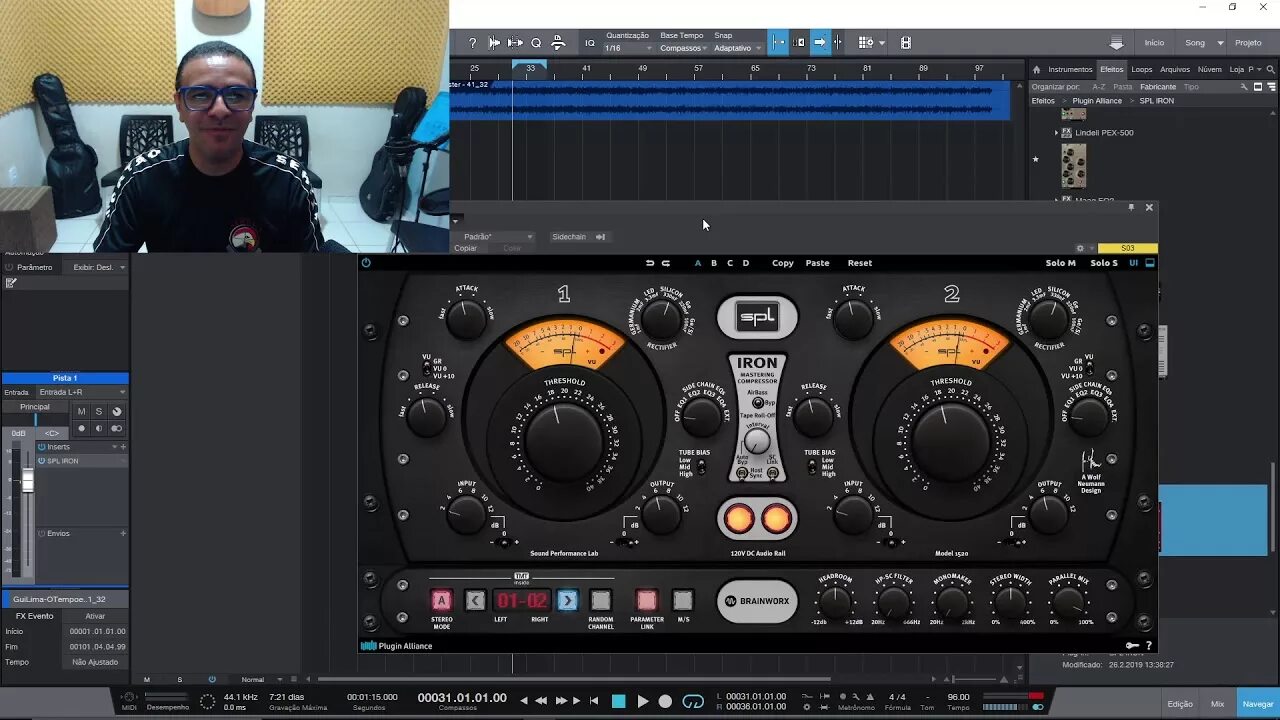Click the Pista 1 volume fader

[x=28, y=481]
